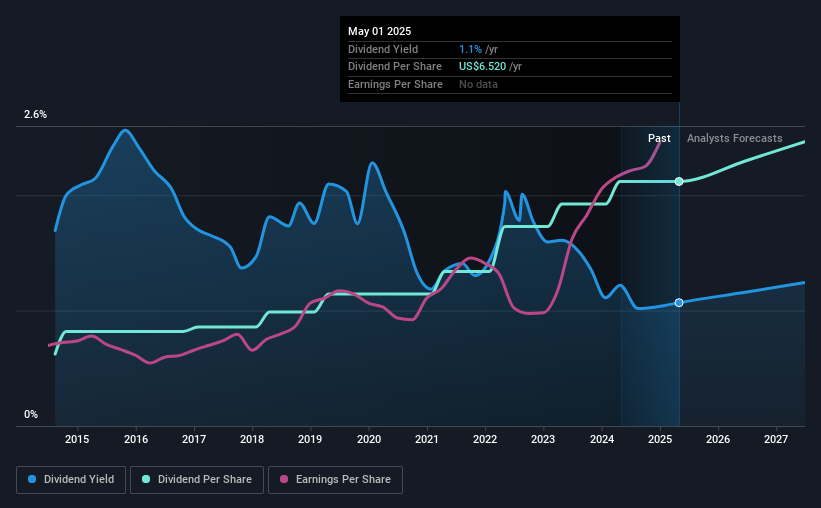Click the 0% y-axis label
Image resolution: width=821 pixels, height=508 pixels.
click(x=31, y=414)
